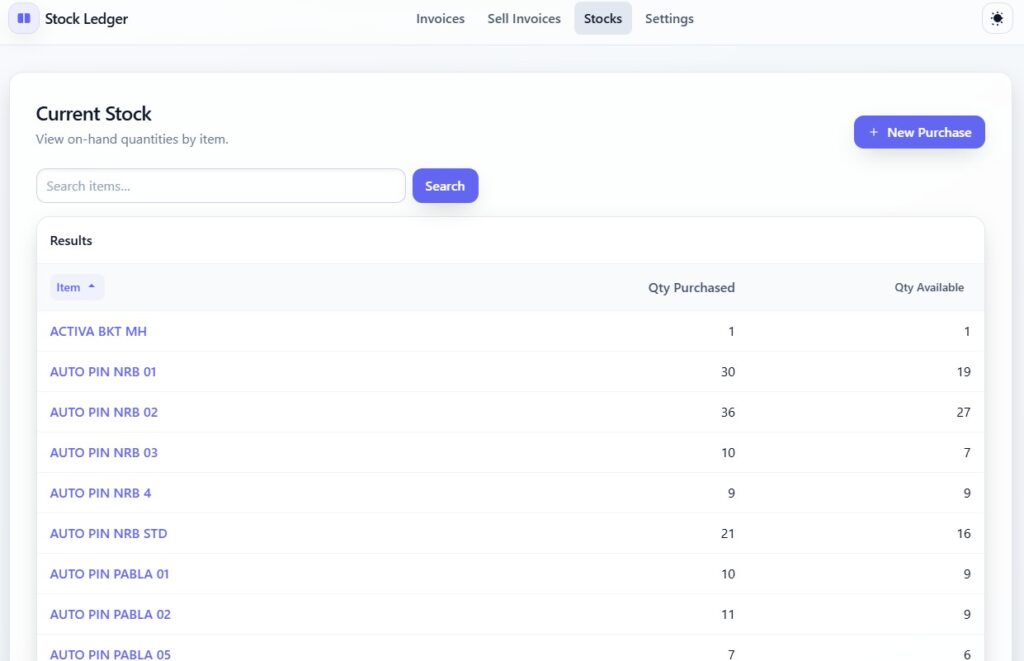Open the Invoices tab
1024x661 pixels.
pyautogui.click(x=440, y=19)
